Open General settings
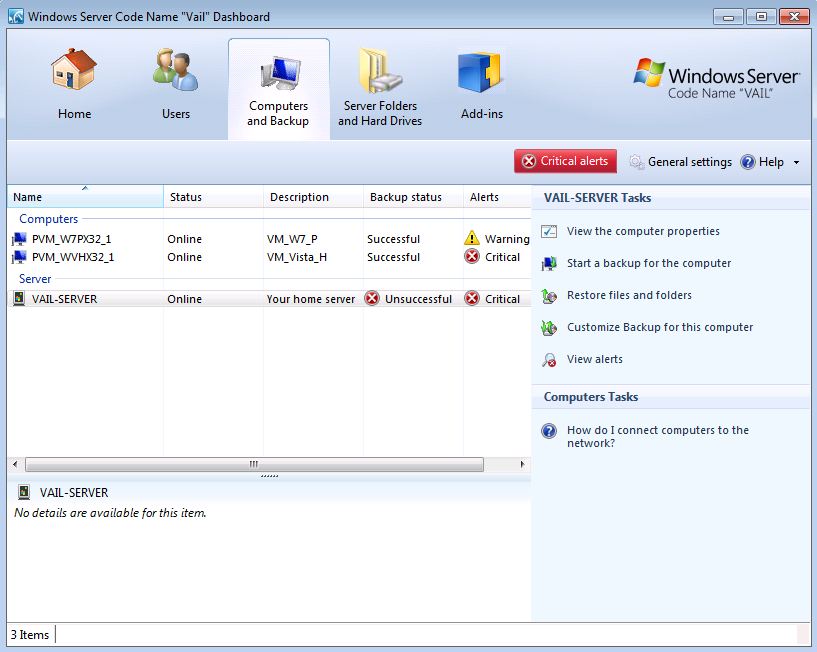Viewport: 817px width, 652px height. (x=680, y=162)
